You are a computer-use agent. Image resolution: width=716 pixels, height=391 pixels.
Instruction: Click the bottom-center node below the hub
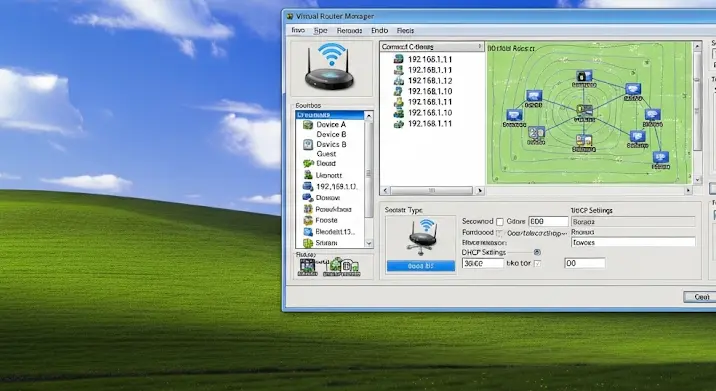584,140
